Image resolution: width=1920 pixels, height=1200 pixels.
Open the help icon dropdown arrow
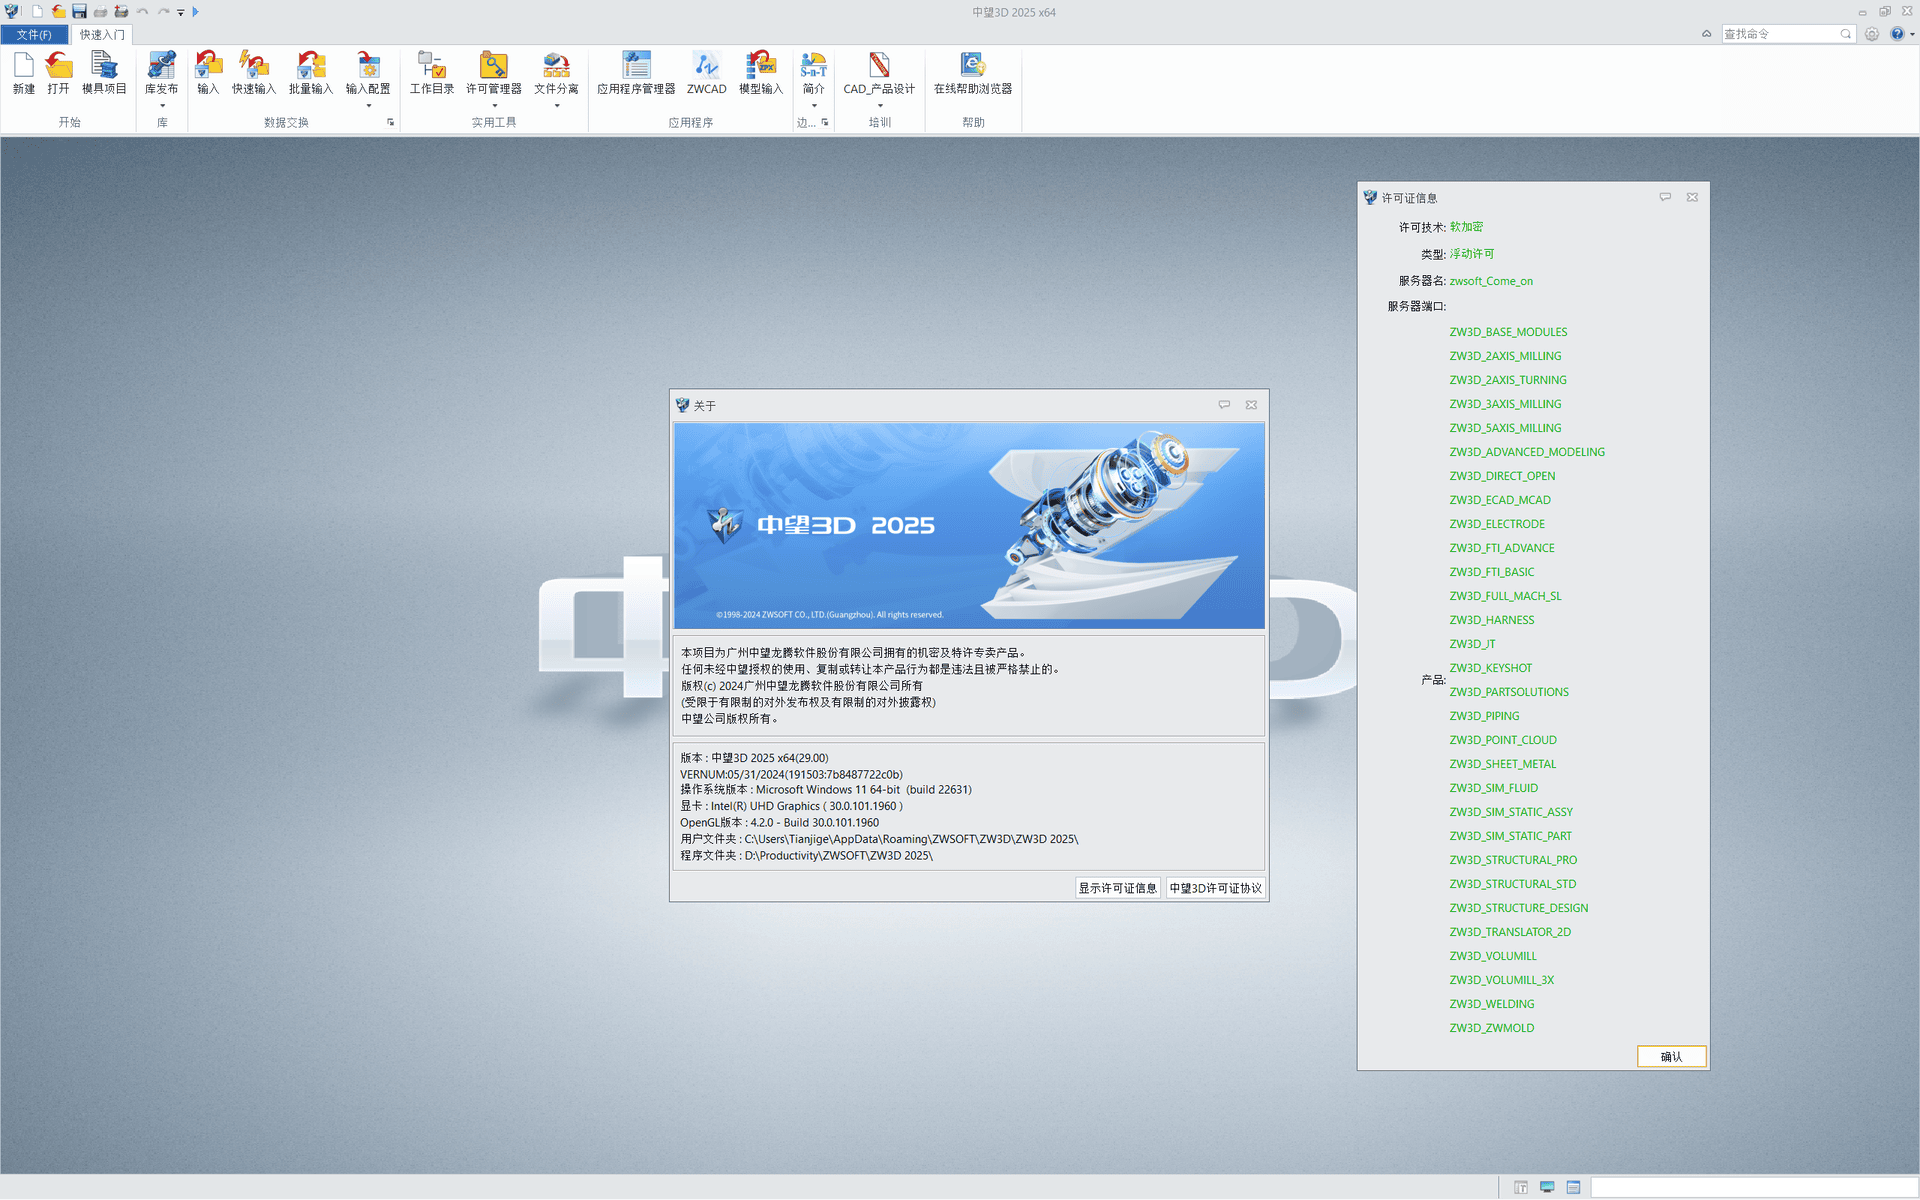[1912, 34]
